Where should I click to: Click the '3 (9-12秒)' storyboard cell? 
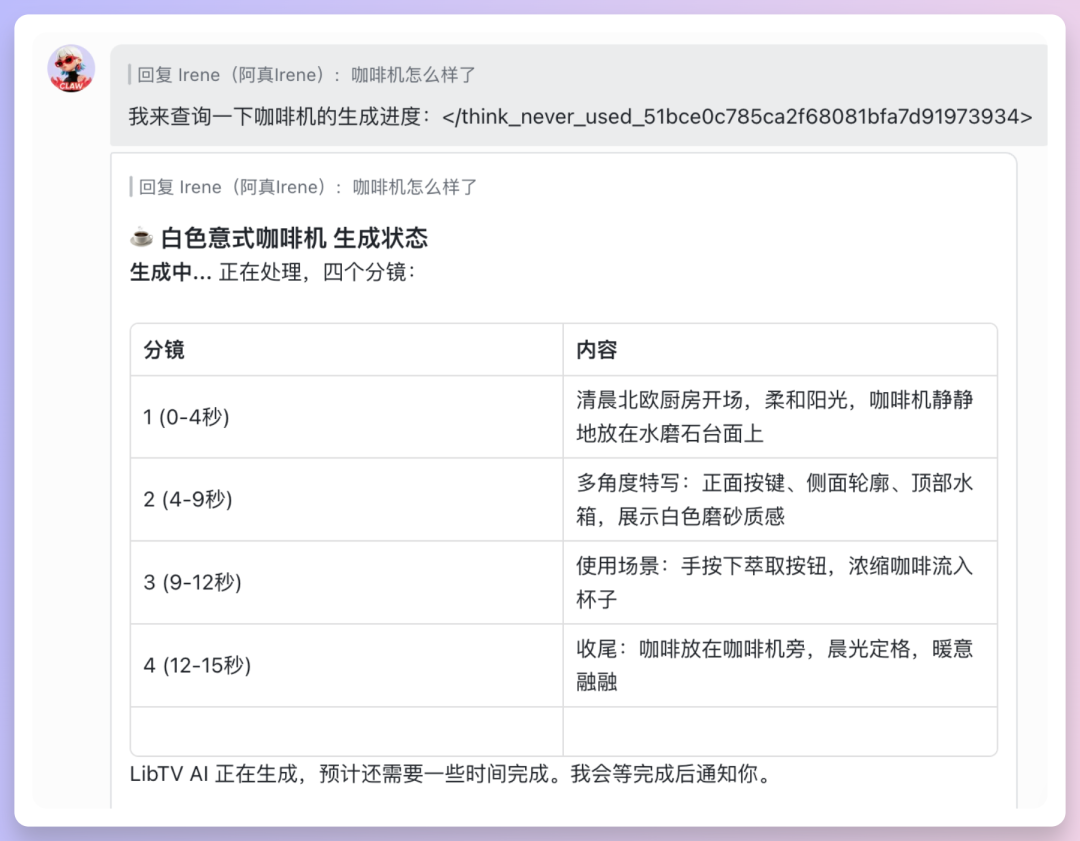(x=193, y=582)
